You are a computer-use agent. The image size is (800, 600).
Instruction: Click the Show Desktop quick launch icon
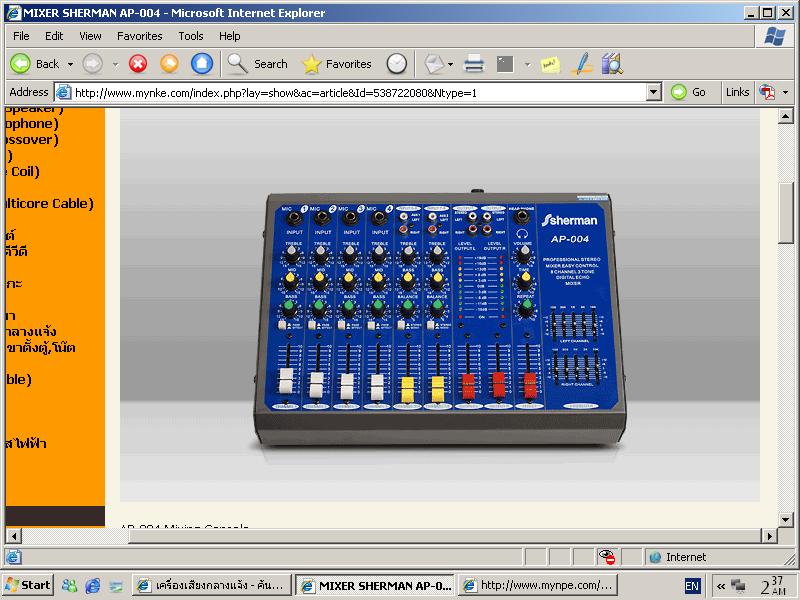(116, 586)
